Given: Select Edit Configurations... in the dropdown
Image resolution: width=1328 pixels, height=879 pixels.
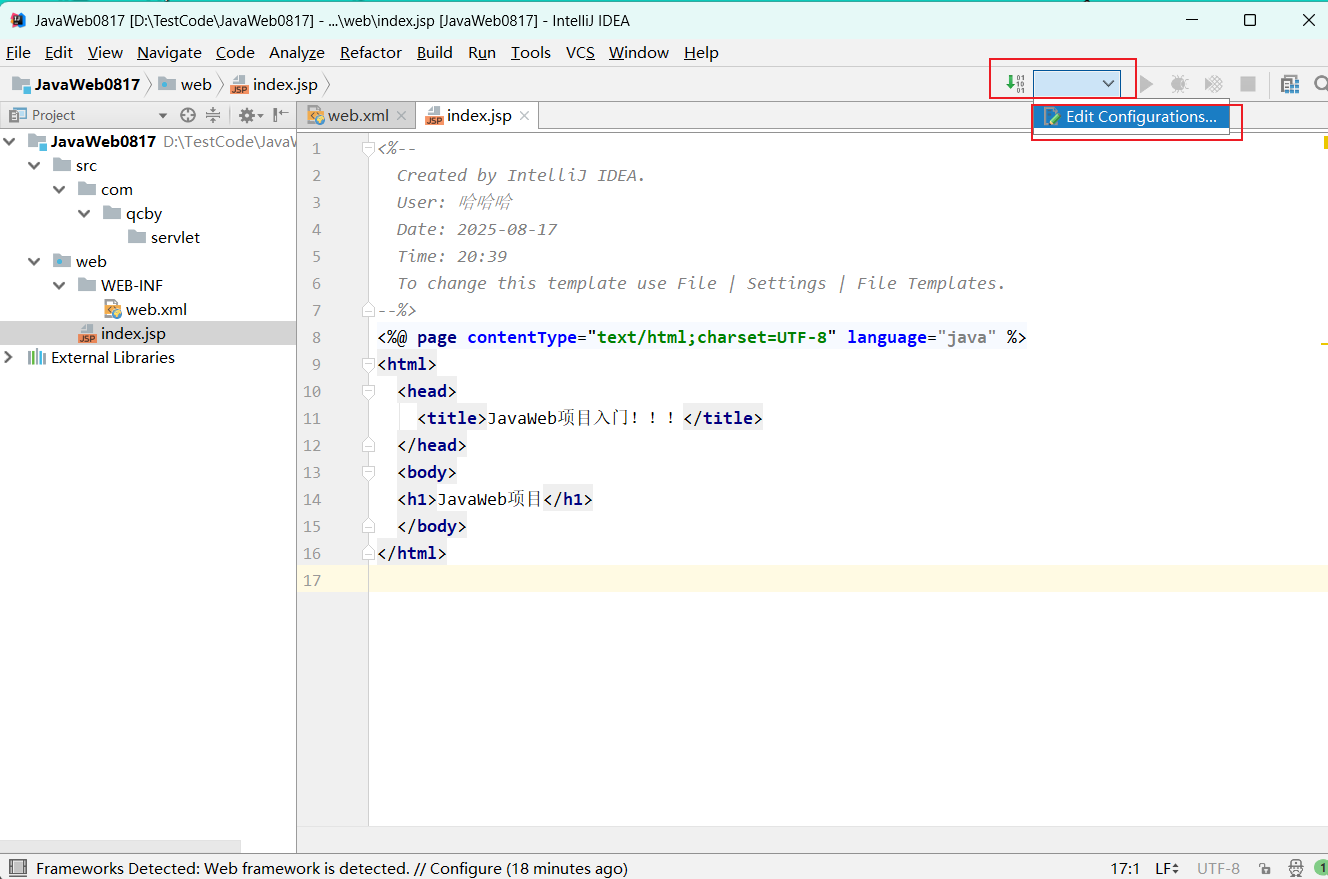Looking at the screenshot, I should click(1131, 116).
